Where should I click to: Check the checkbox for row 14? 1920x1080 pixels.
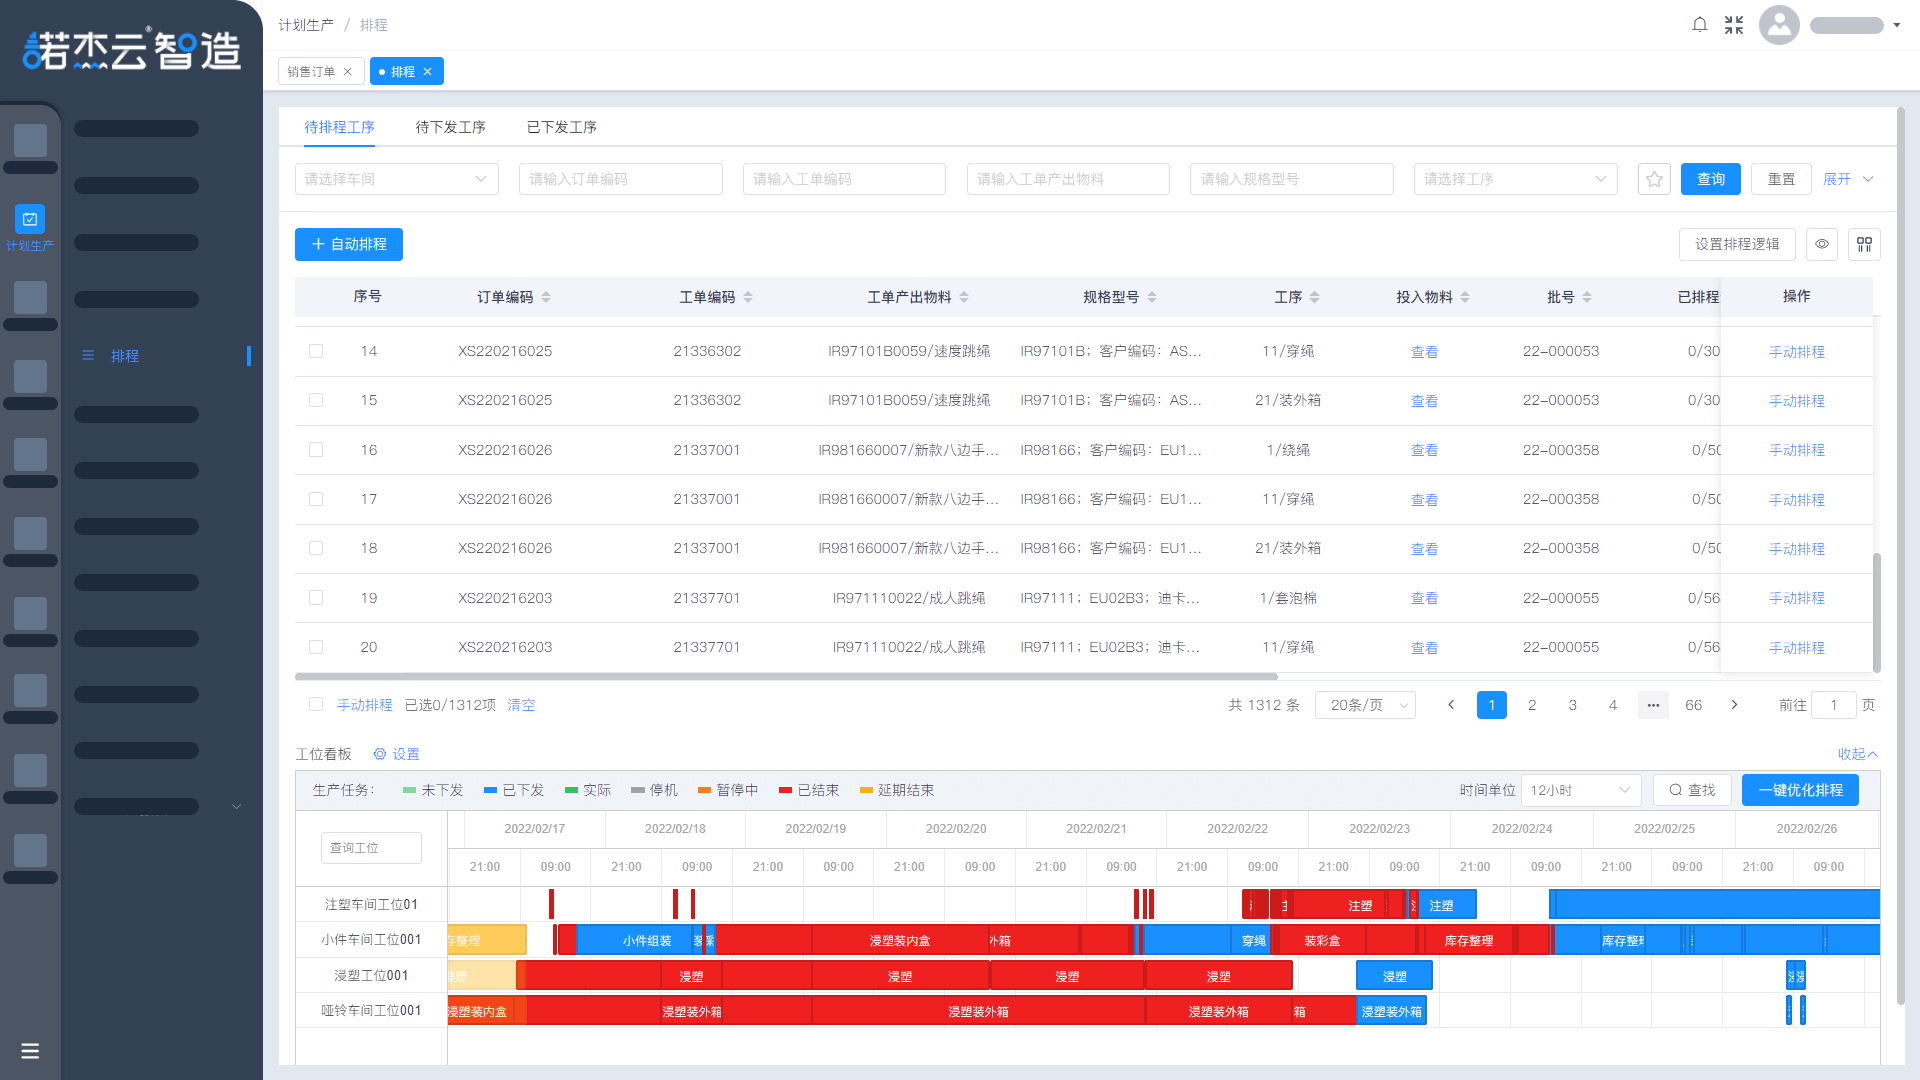[316, 351]
